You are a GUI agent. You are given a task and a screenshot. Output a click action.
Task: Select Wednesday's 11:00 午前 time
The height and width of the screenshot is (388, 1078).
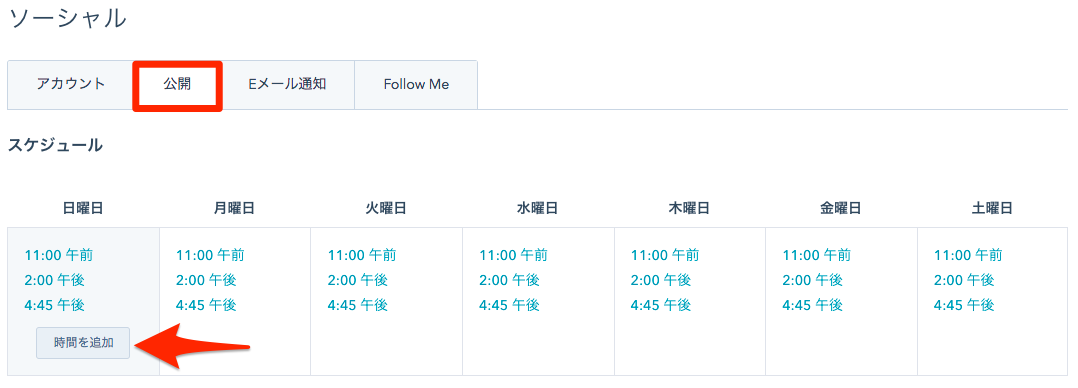tap(514, 255)
